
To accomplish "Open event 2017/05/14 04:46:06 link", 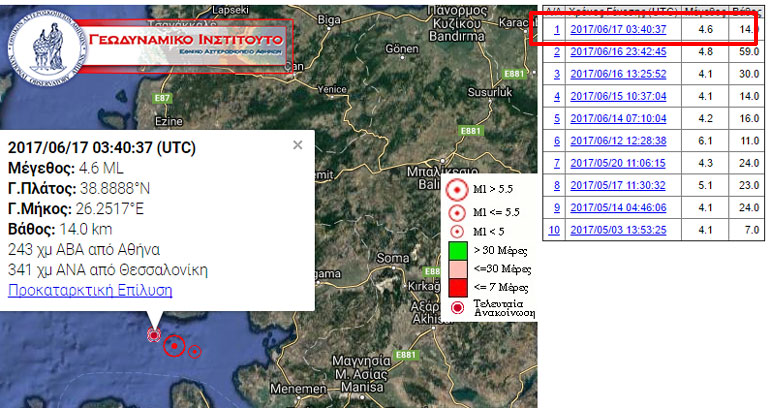I will pyautogui.click(x=618, y=208).
